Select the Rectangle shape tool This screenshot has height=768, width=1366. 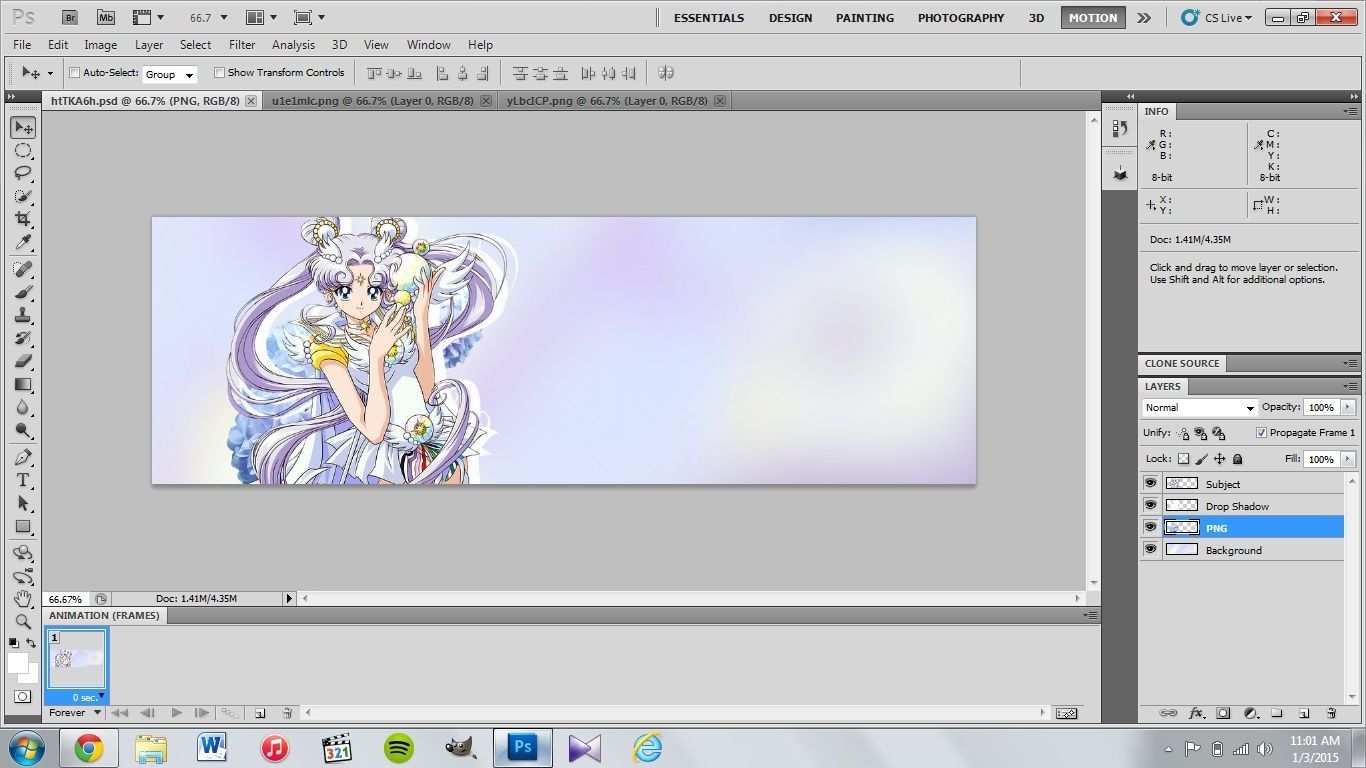click(x=23, y=527)
